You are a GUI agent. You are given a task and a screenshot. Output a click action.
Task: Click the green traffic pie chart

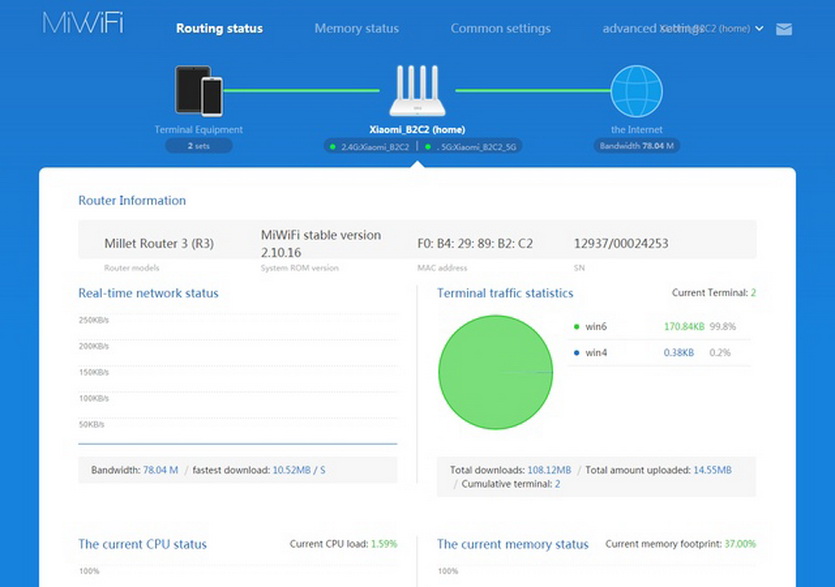495,372
